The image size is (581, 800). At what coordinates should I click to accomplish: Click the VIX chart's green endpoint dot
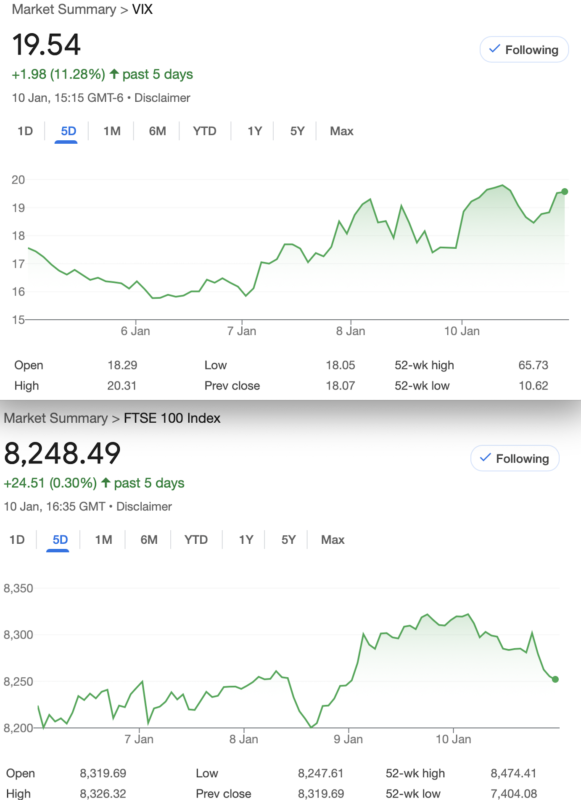click(564, 191)
